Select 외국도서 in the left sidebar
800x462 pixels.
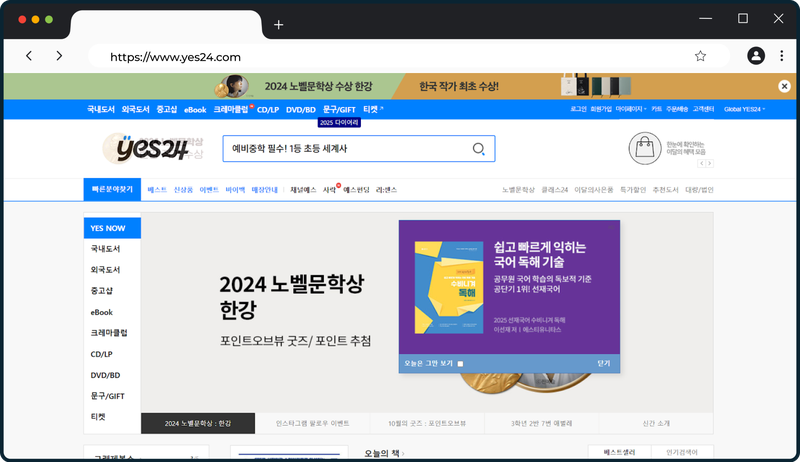click(x=105, y=270)
